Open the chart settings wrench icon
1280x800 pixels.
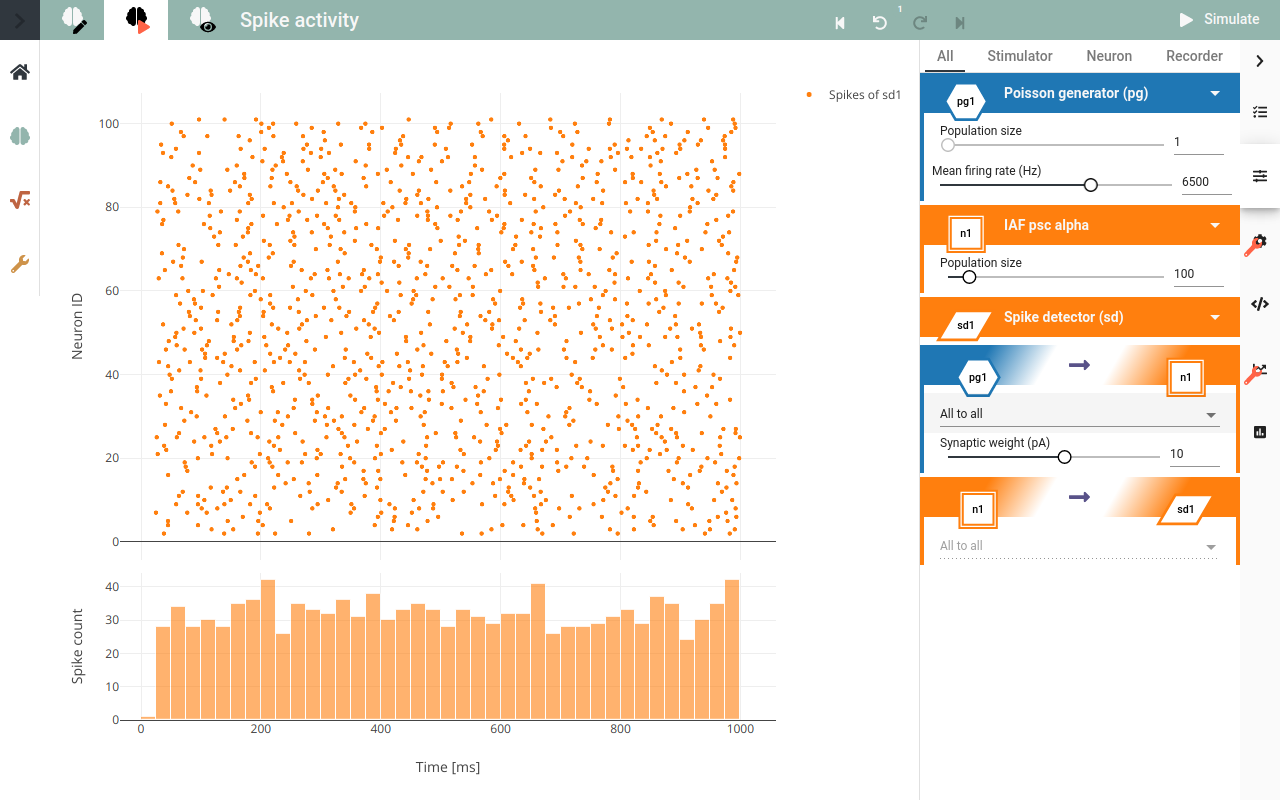coord(1257,372)
